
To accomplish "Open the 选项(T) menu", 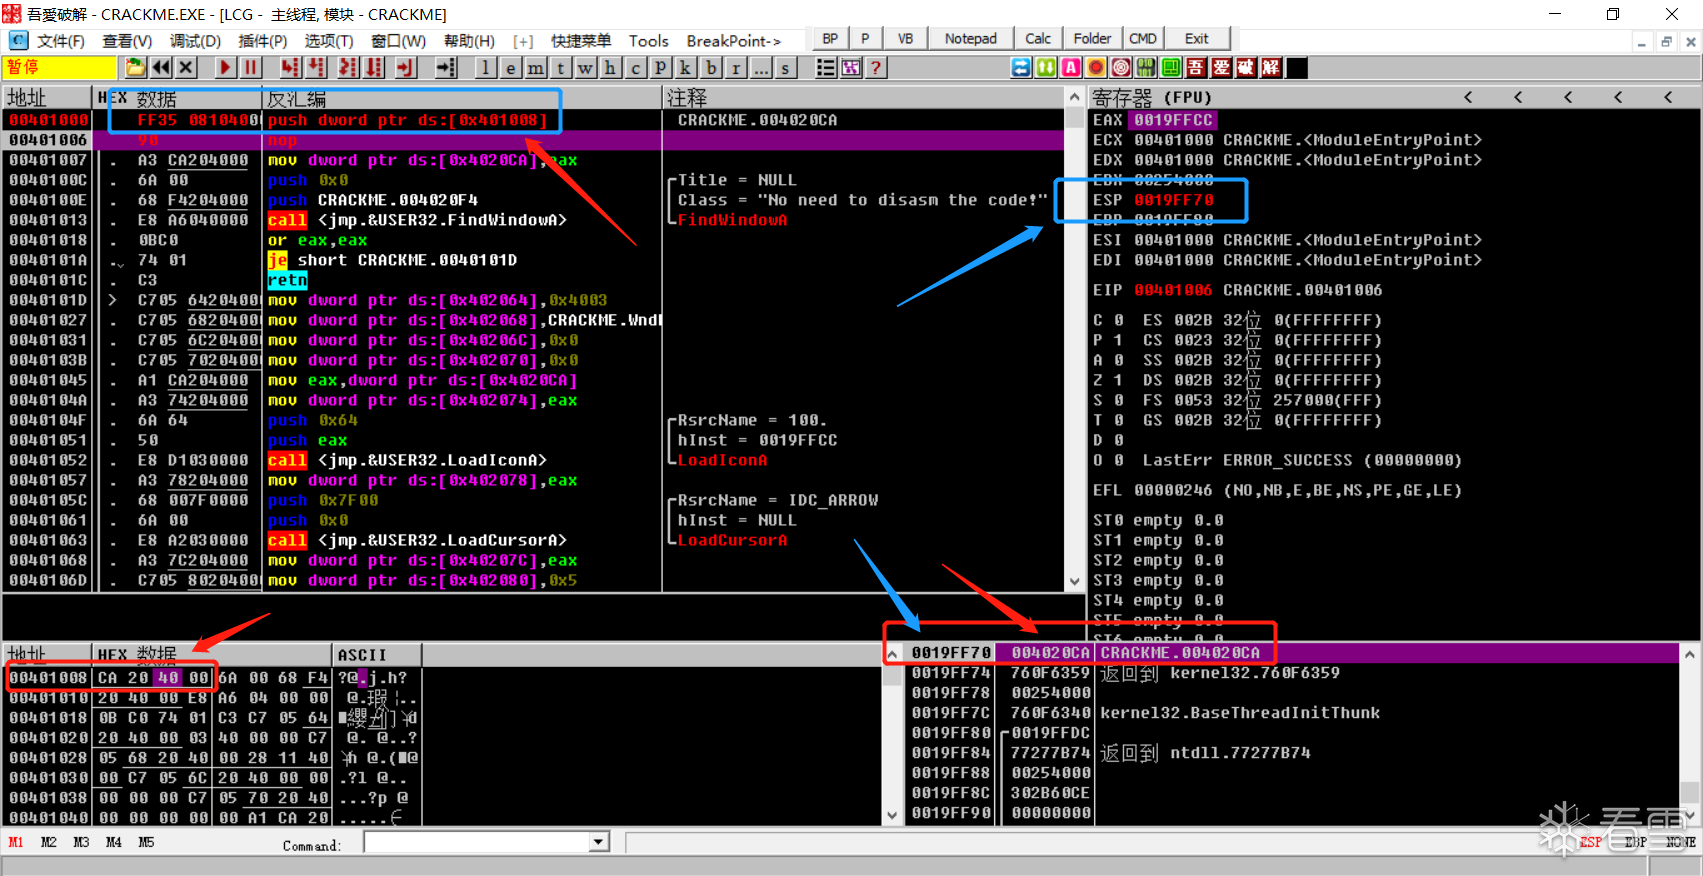I will 329,41.
